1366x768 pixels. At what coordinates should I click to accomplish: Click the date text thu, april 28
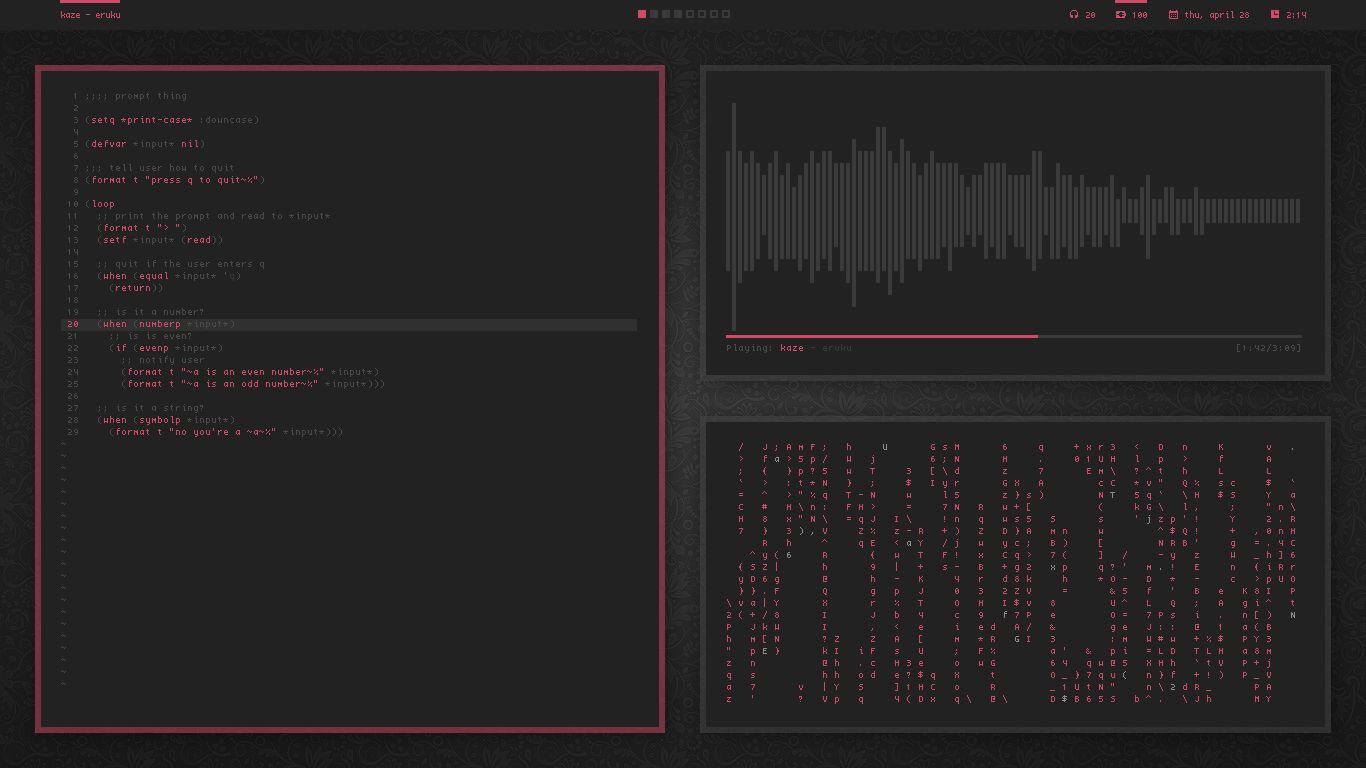click(x=1216, y=14)
